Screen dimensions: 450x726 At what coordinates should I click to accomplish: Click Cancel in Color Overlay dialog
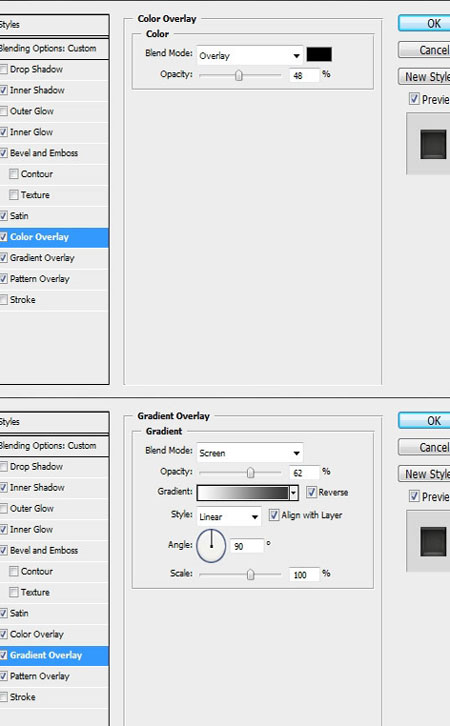(424, 50)
